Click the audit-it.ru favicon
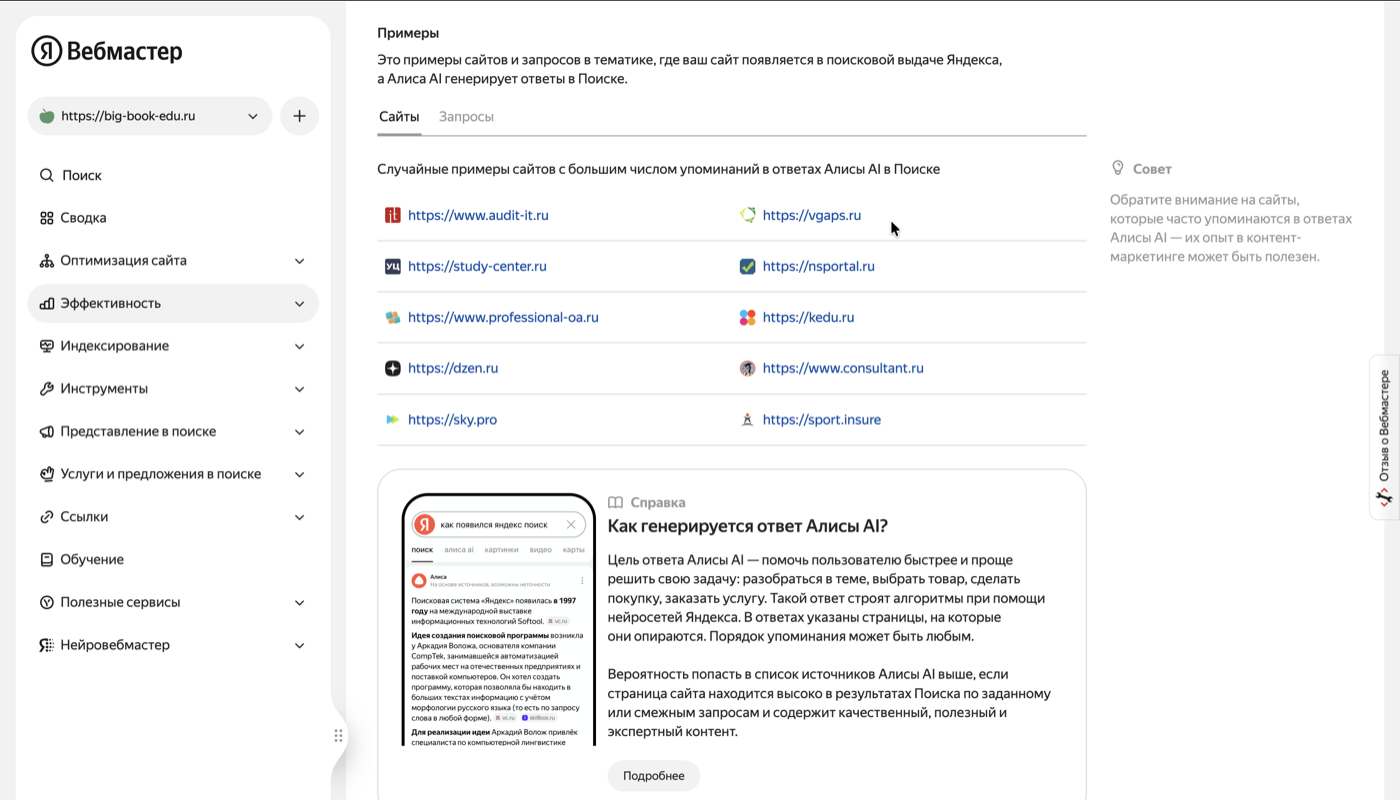The width and height of the screenshot is (1400, 800). 393,215
